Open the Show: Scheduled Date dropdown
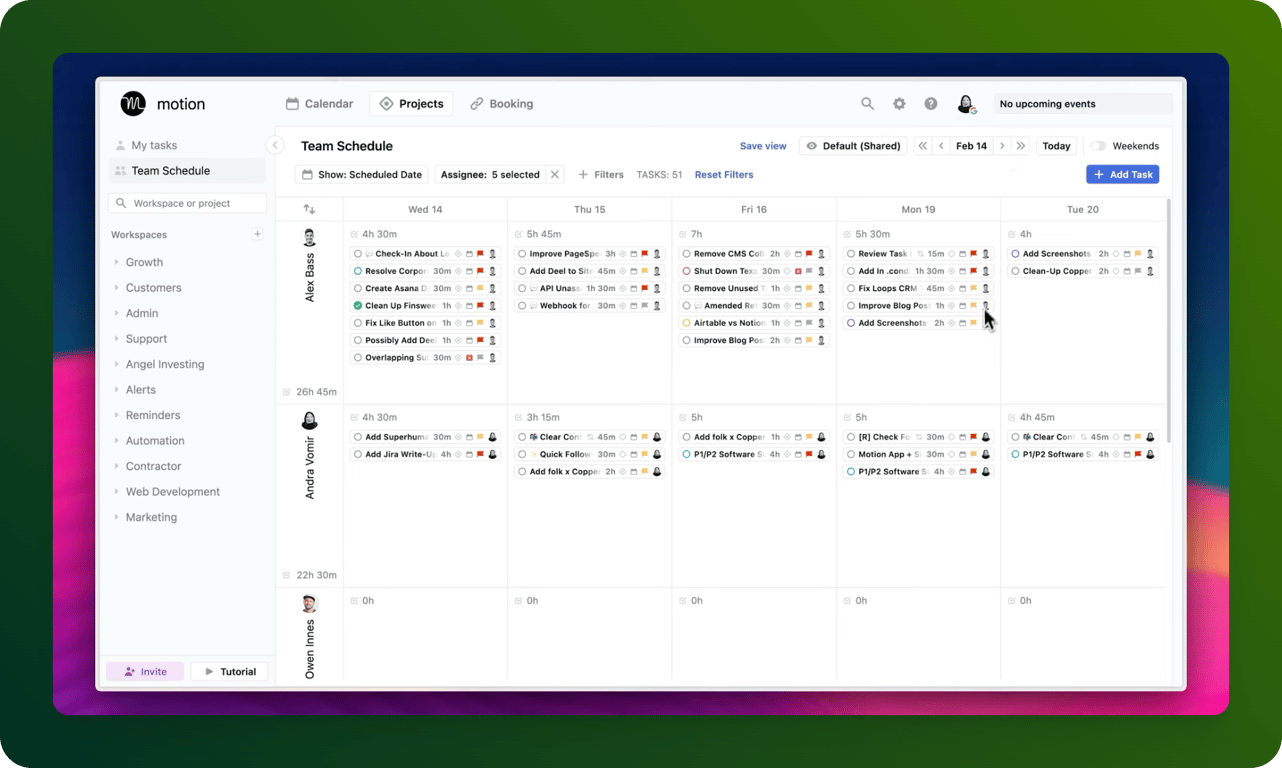 click(x=362, y=175)
